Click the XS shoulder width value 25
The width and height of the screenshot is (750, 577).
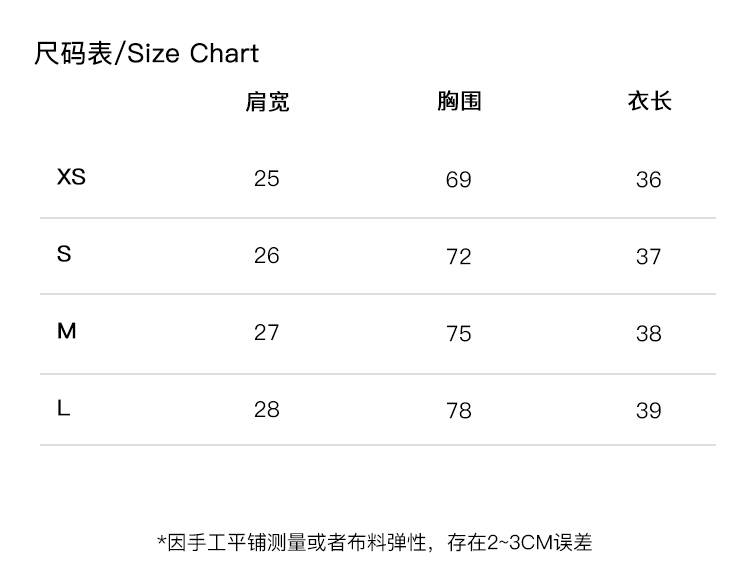[x=267, y=179]
